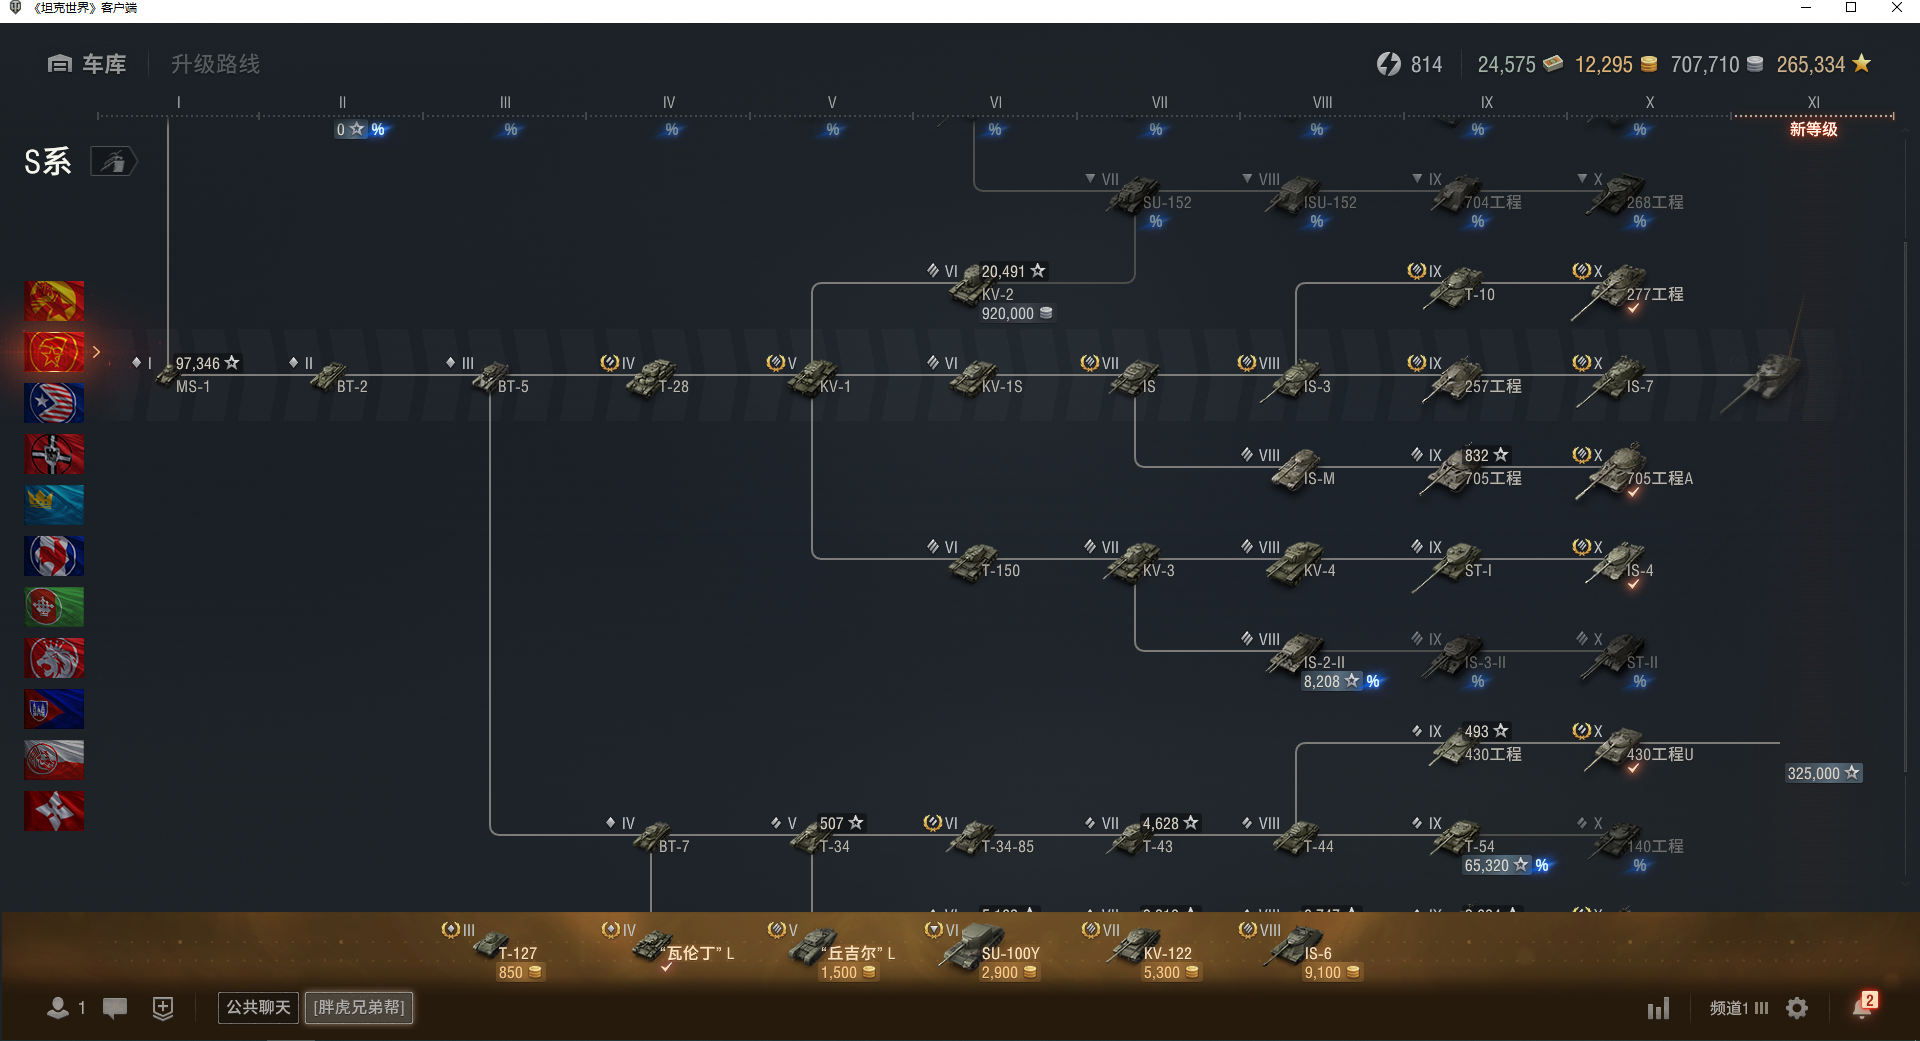Click the vertical scrollbar on right edge

(x=1905, y=505)
